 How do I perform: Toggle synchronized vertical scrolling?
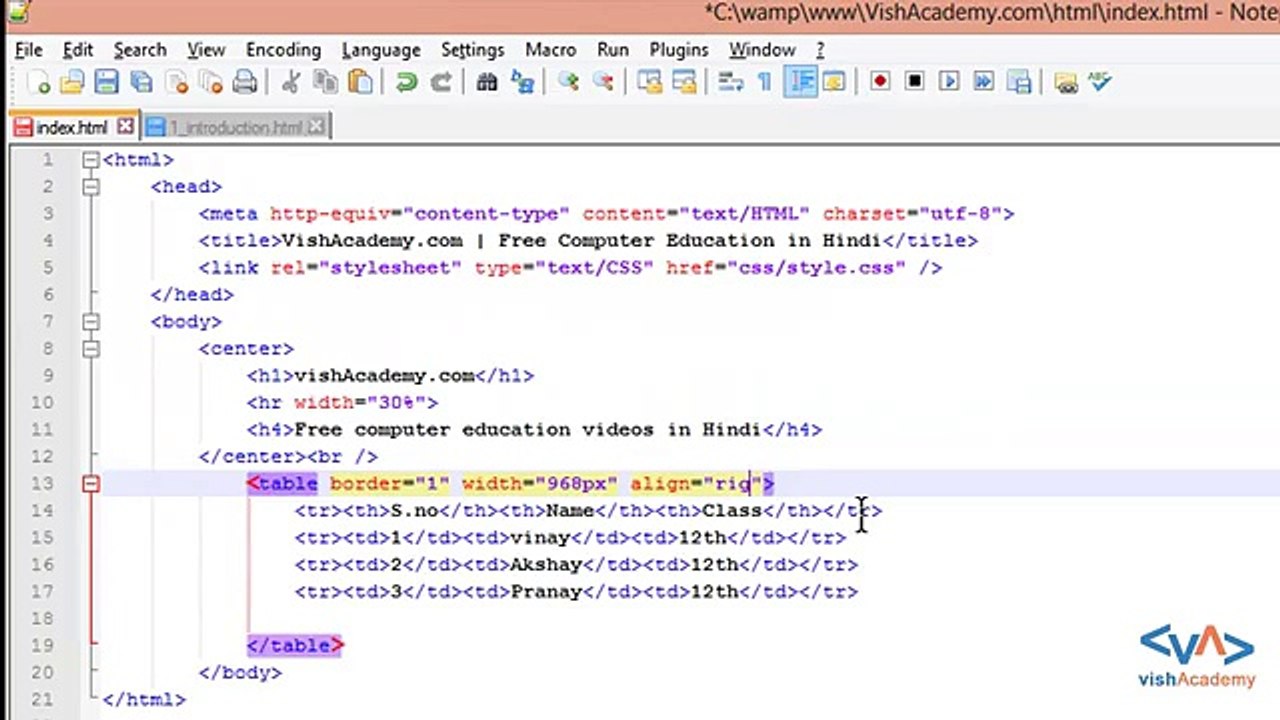click(x=650, y=82)
